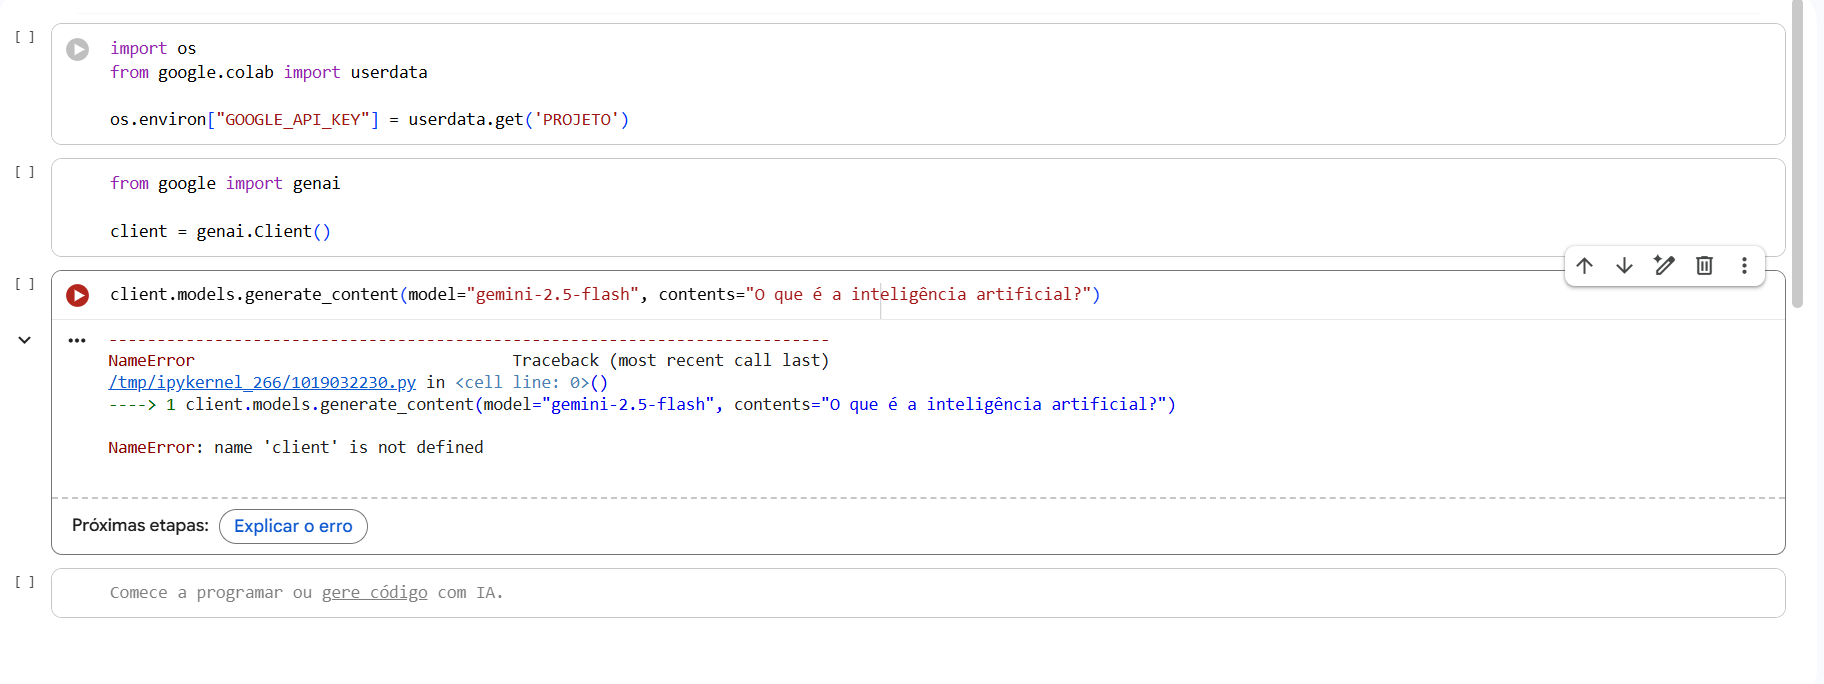Click the first cell's execution count brackets
Screen dimensions: 1824x684
(25, 37)
